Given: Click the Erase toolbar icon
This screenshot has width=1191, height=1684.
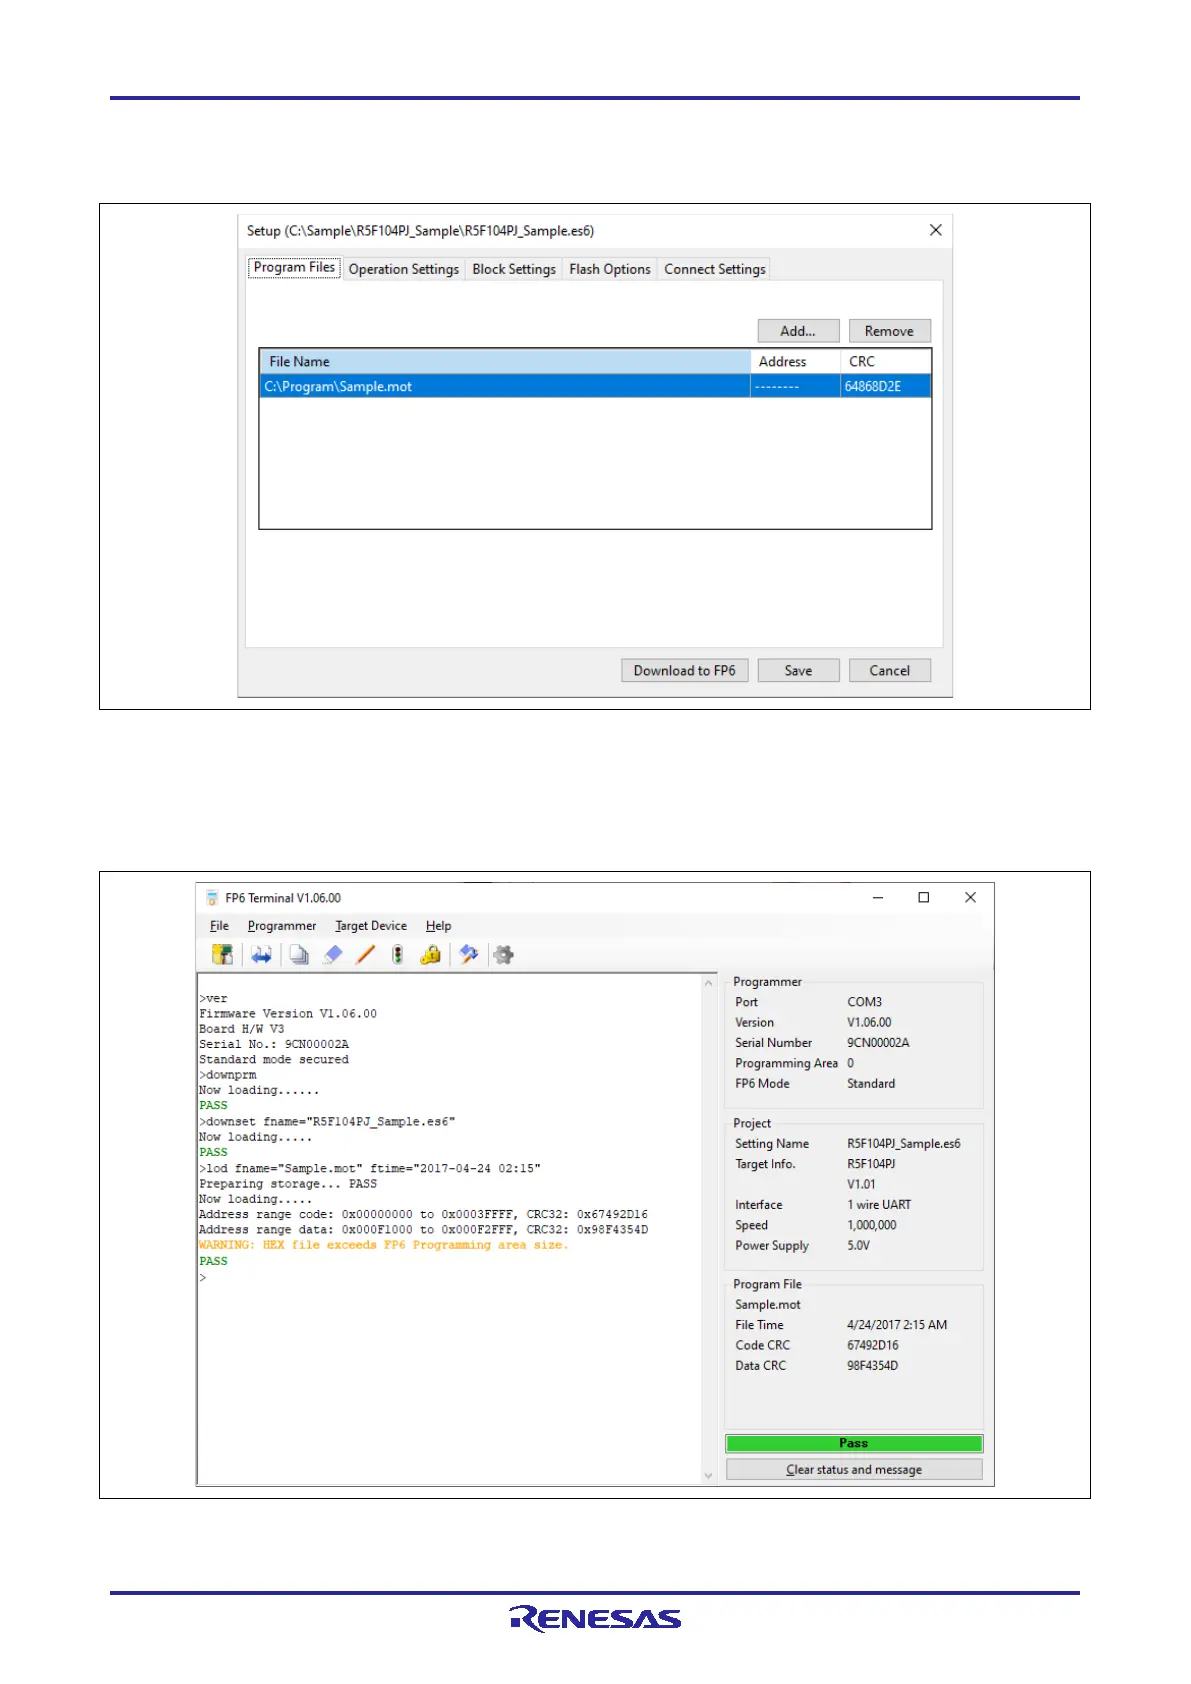Looking at the screenshot, I should tap(333, 955).
